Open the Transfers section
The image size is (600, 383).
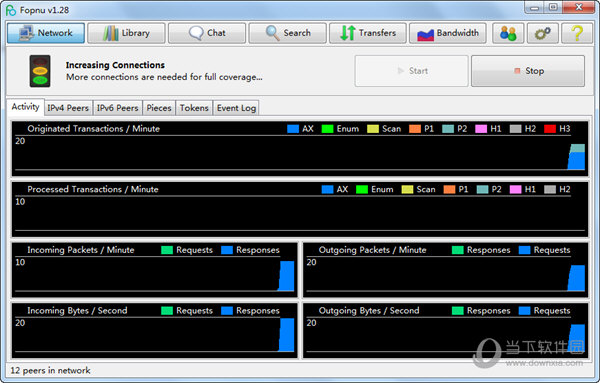[368, 33]
